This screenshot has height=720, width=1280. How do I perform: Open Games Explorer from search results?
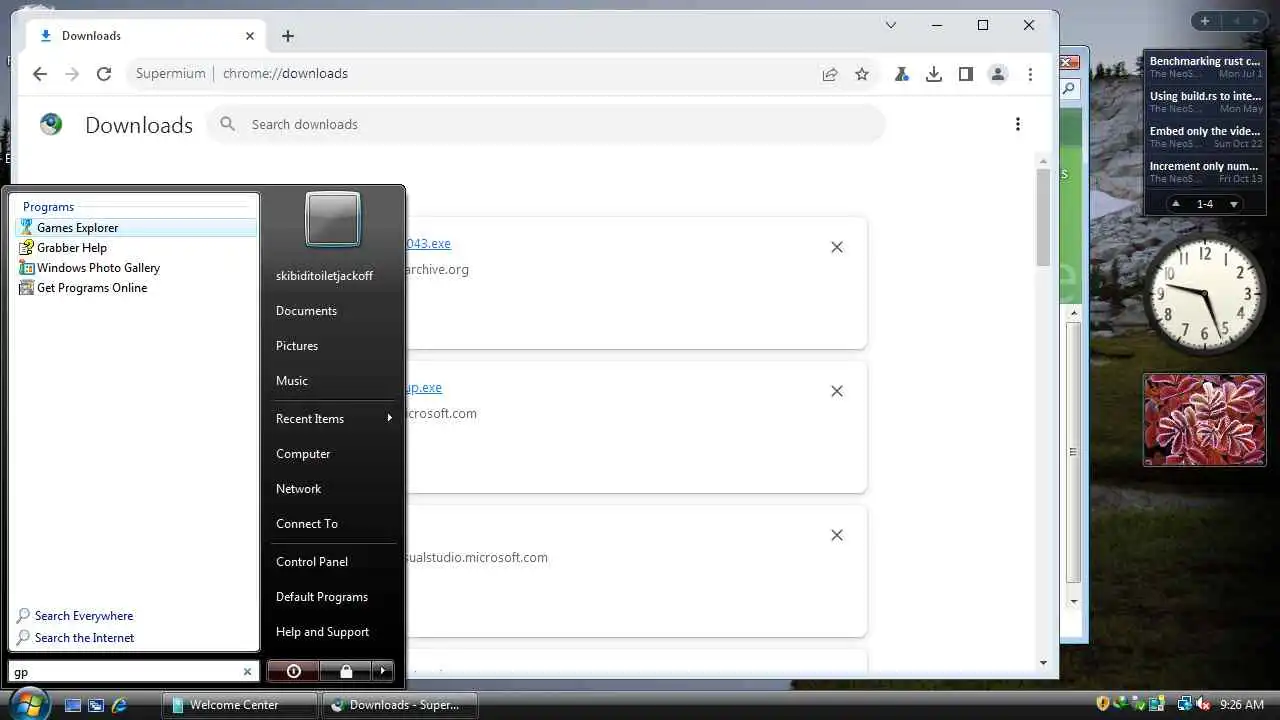point(136,228)
